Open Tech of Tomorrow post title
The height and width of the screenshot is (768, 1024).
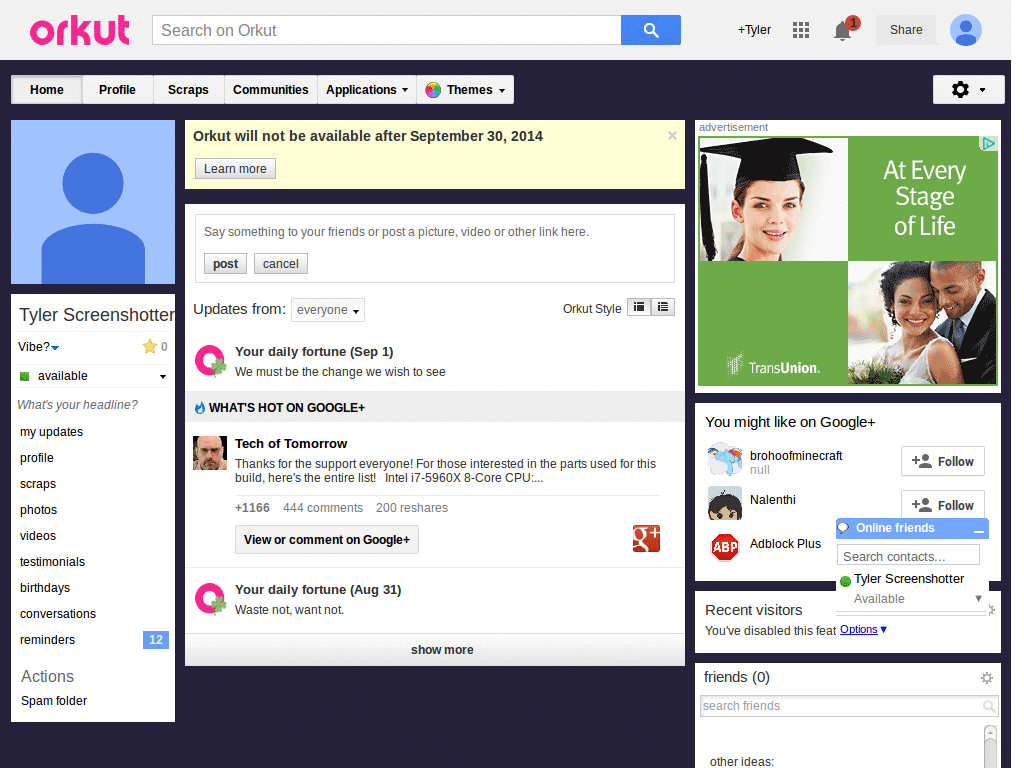(x=291, y=443)
